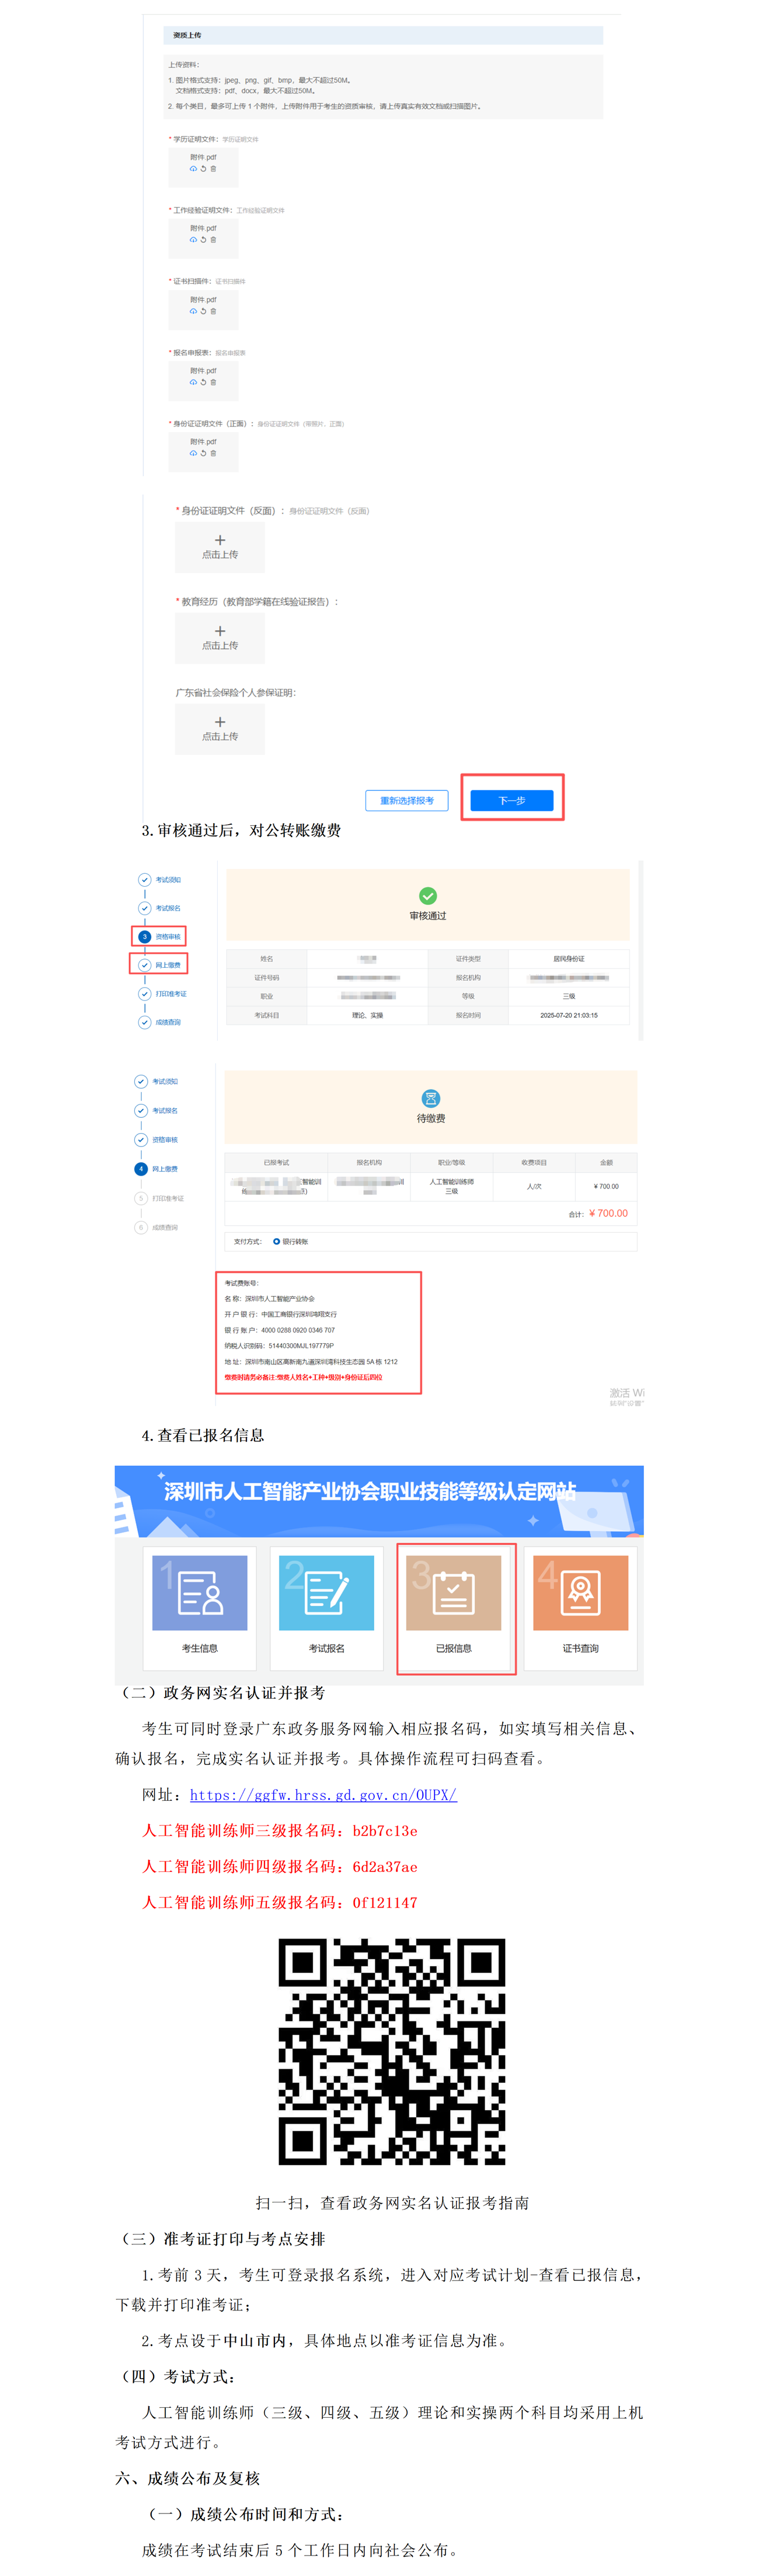Select greyed 打印准考证 step 5 in 待缴费 screenshot
Screen dimensions: 759x2576
pos(160,1198)
